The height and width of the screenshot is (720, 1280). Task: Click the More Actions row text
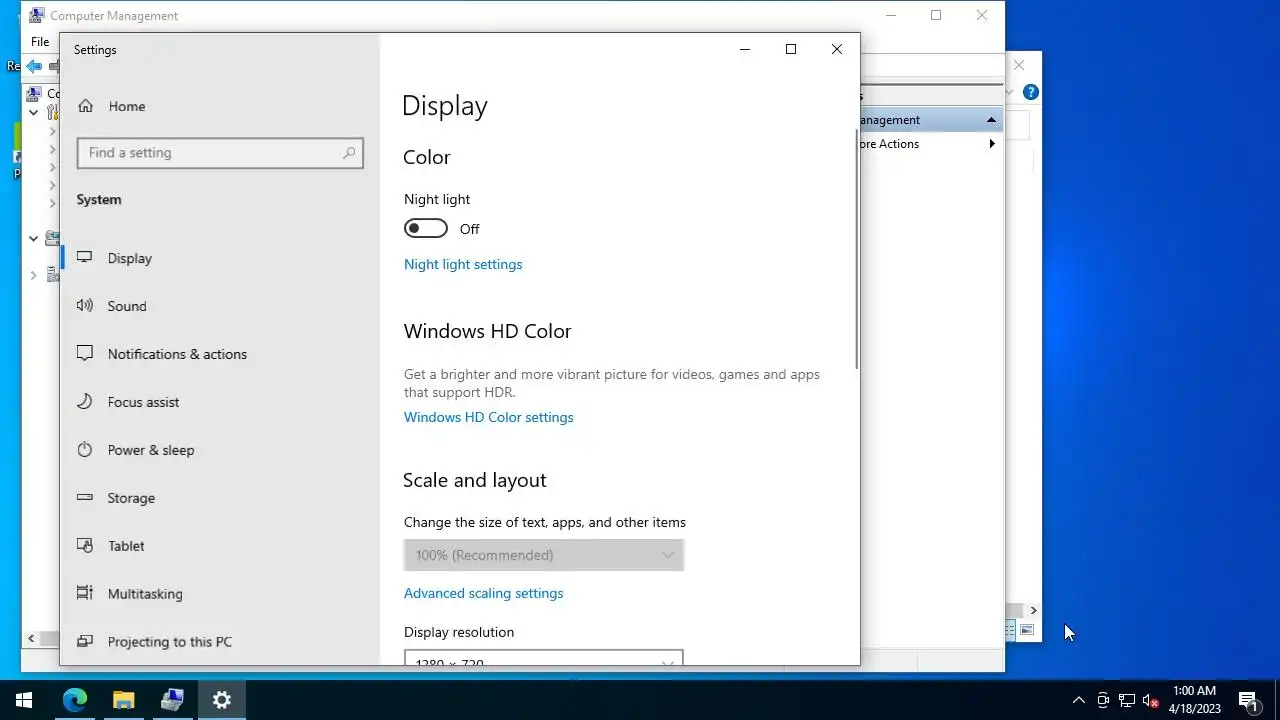888,144
